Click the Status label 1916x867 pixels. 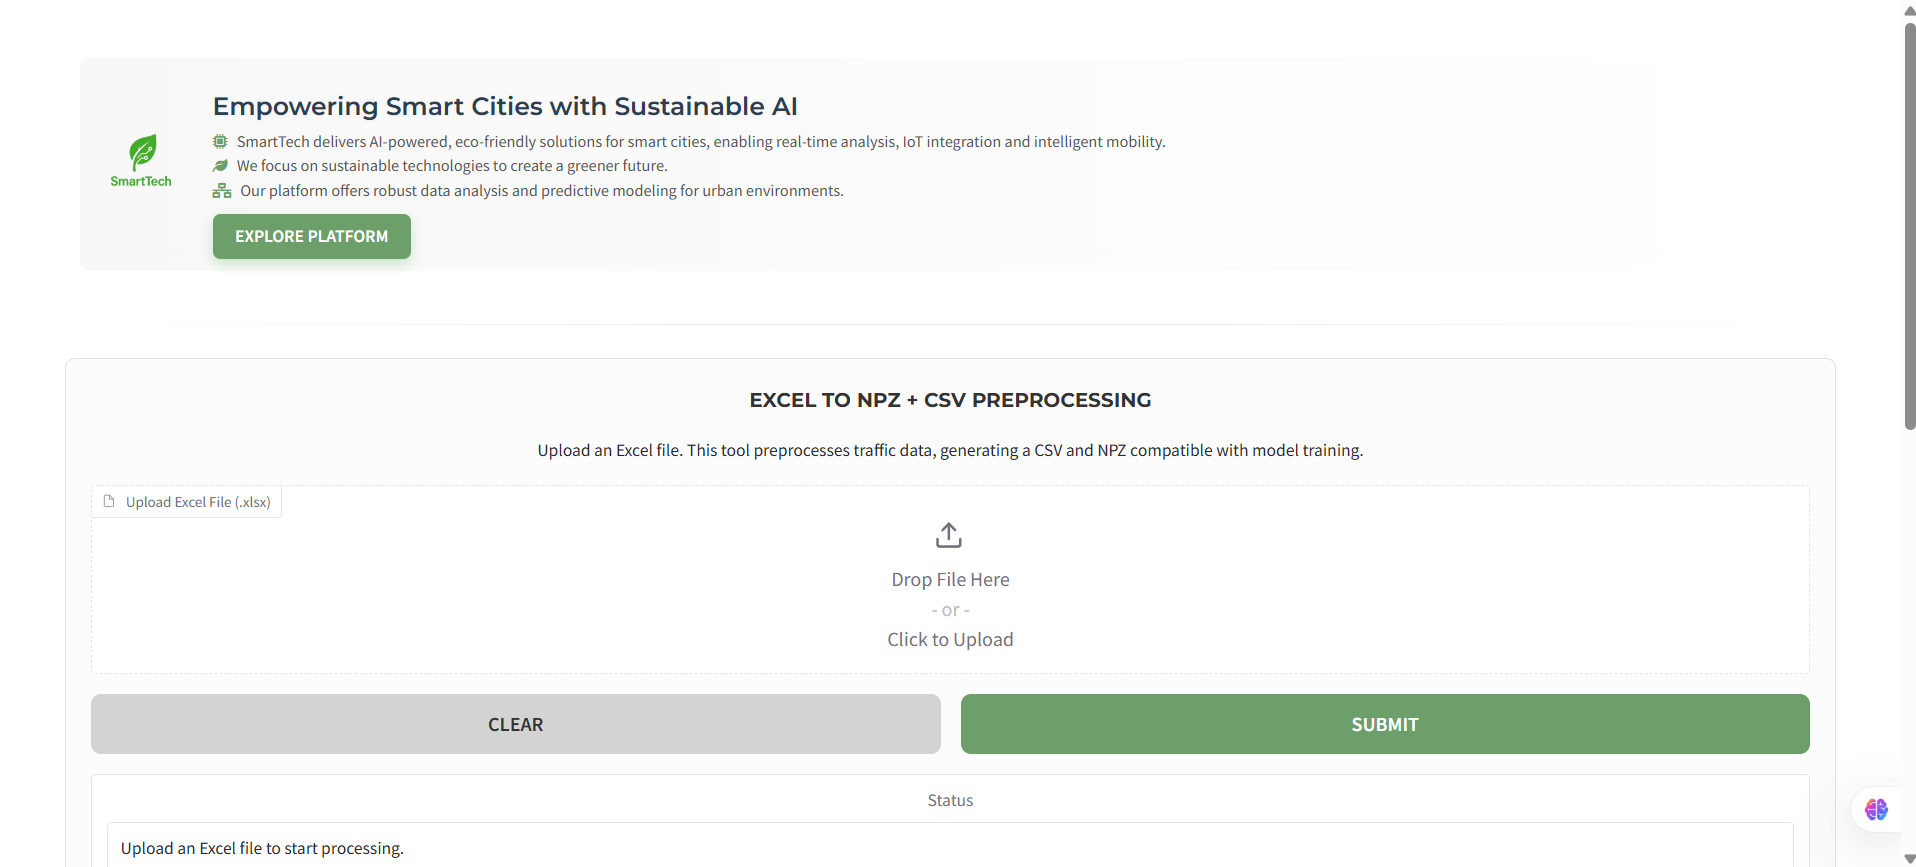pos(950,800)
